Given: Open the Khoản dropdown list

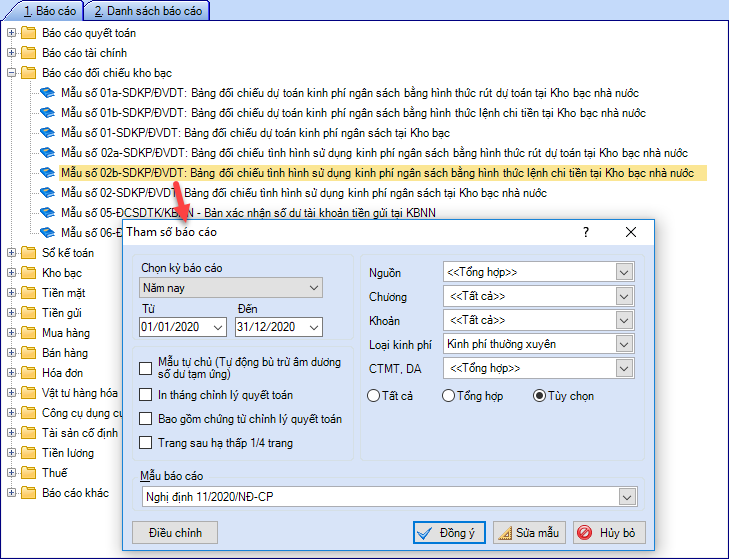Looking at the screenshot, I should click(x=624, y=320).
